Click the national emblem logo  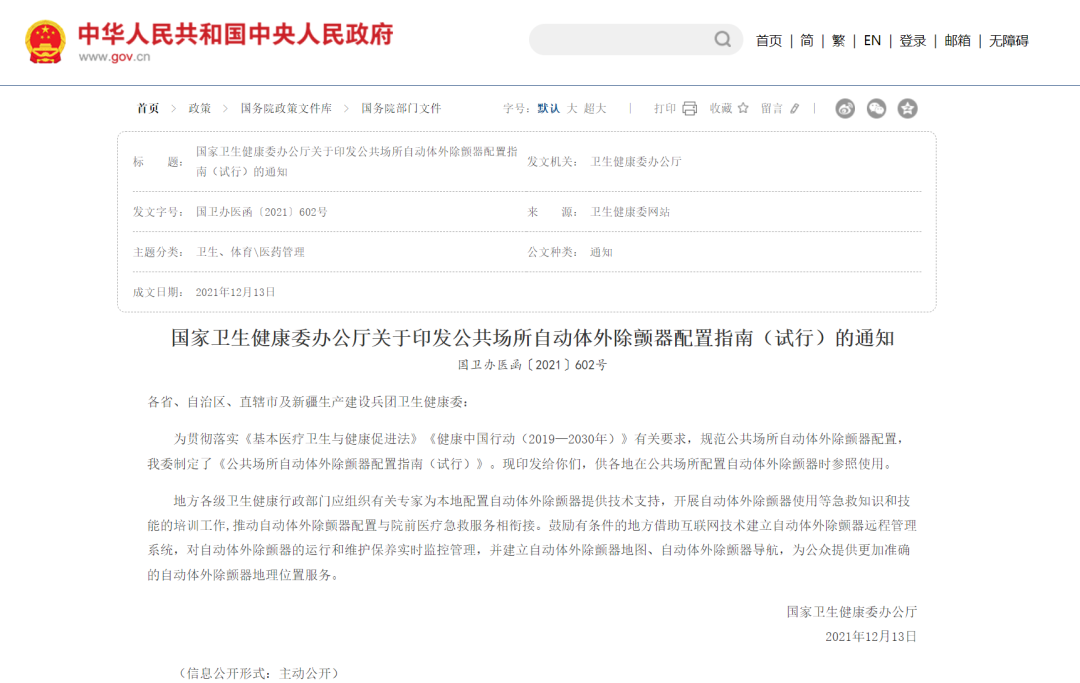click(x=45, y=41)
